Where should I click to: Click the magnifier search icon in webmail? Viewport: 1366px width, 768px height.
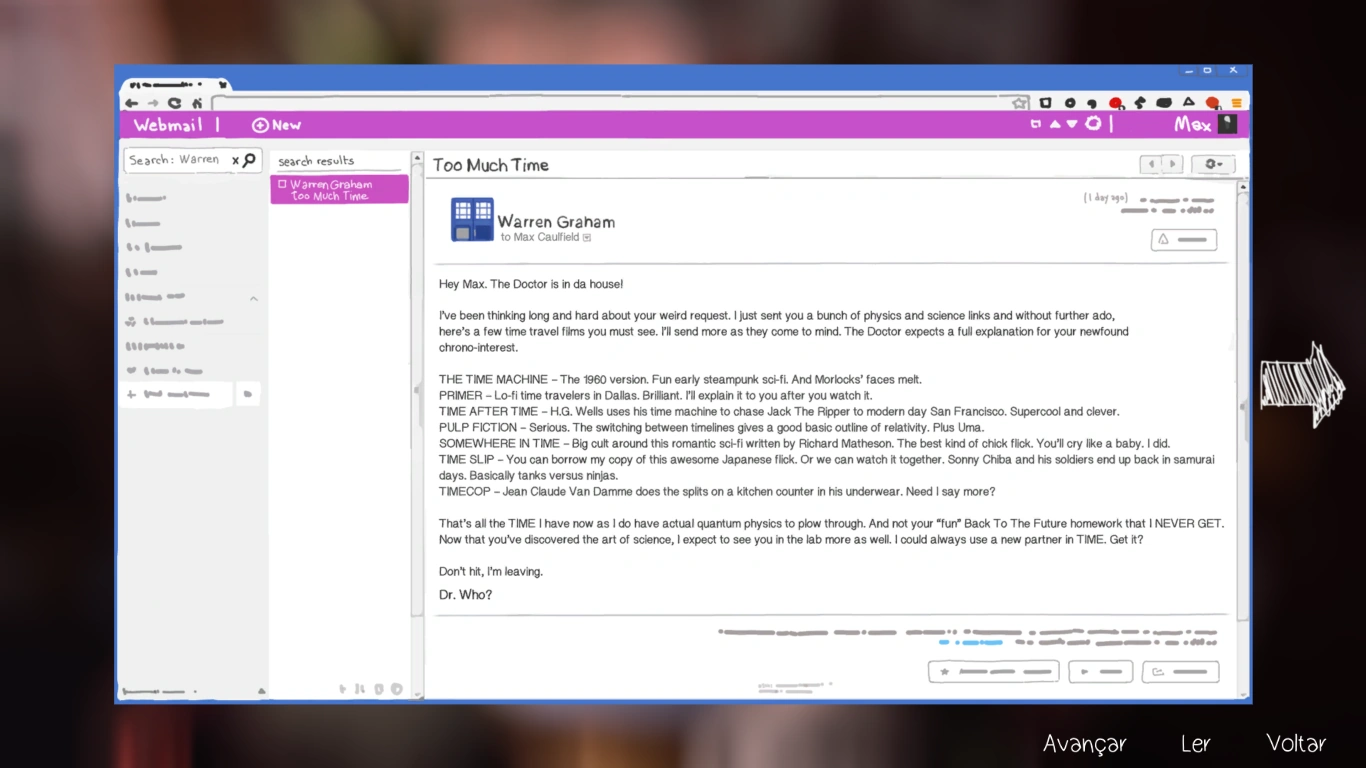pyautogui.click(x=250, y=160)
